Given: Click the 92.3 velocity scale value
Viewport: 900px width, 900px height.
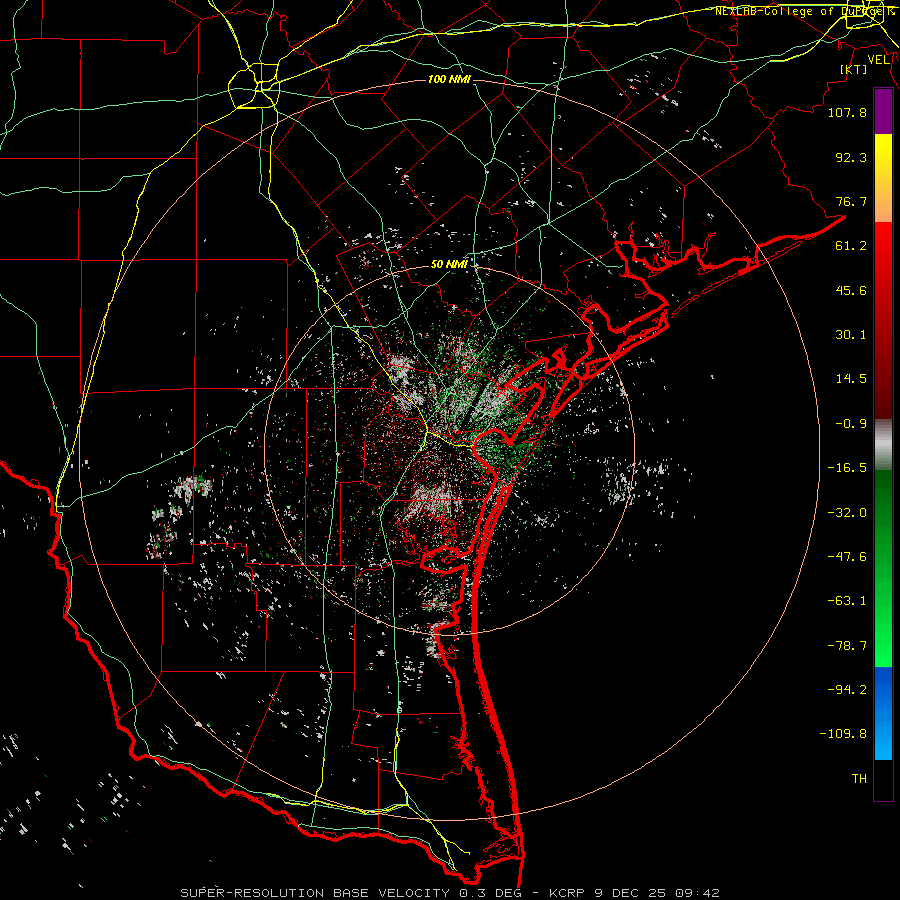Looking at the screenshot, I should [x=851, y=157].
